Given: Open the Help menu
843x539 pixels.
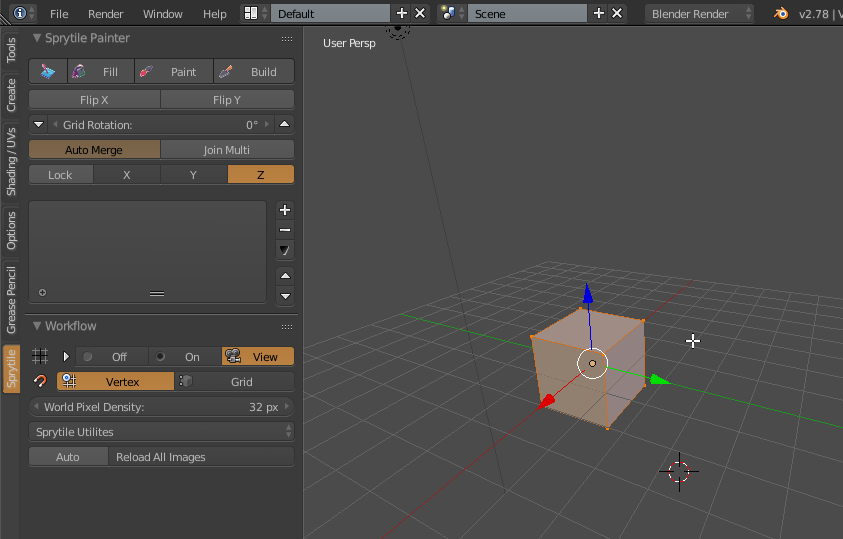Looking at the screenshot, I should 215,13.
